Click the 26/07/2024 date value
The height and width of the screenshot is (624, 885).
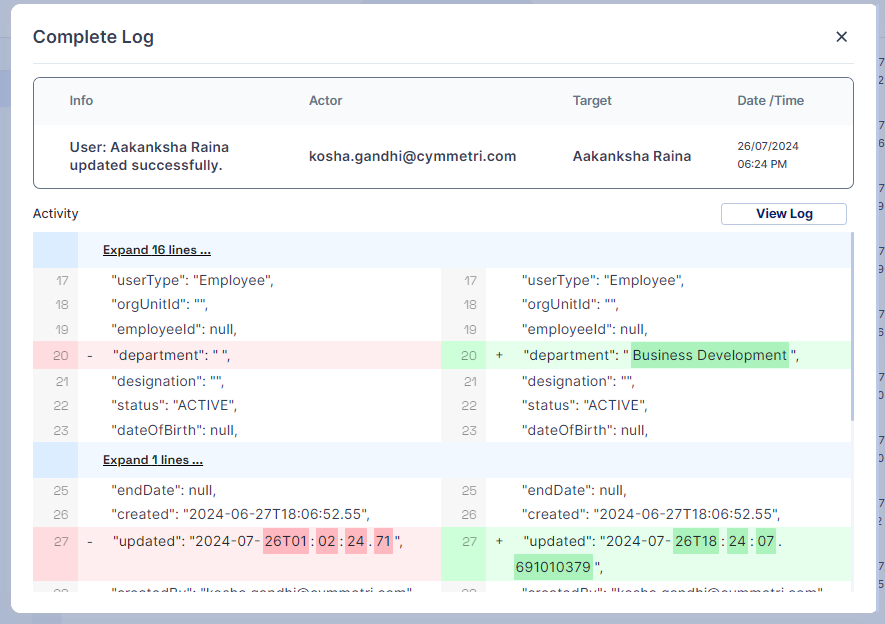click(768, 146)
